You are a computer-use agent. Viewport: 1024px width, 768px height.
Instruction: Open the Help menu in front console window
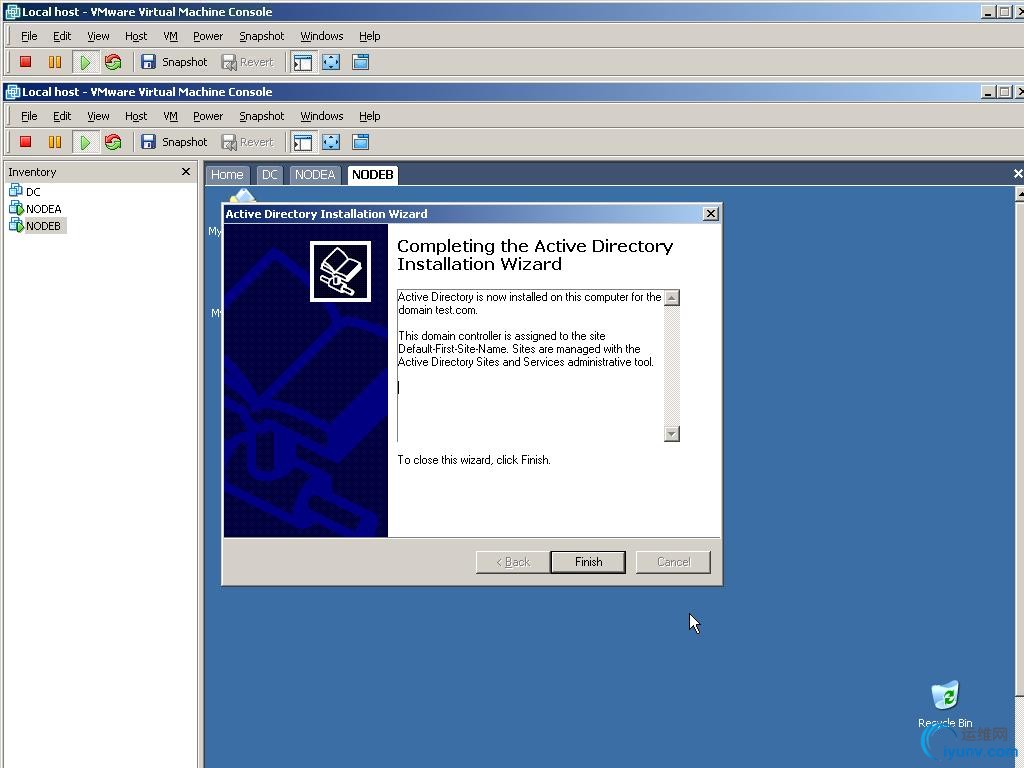point(370,116)
